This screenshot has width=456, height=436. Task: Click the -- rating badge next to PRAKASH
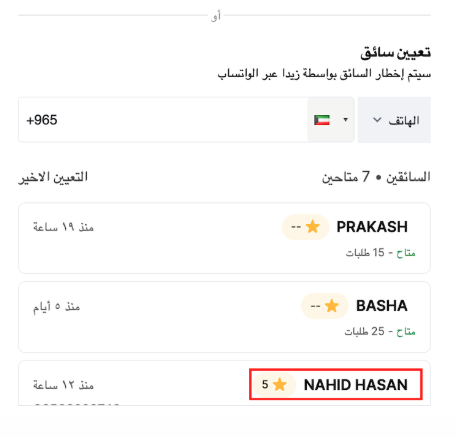tap(306, 227)
